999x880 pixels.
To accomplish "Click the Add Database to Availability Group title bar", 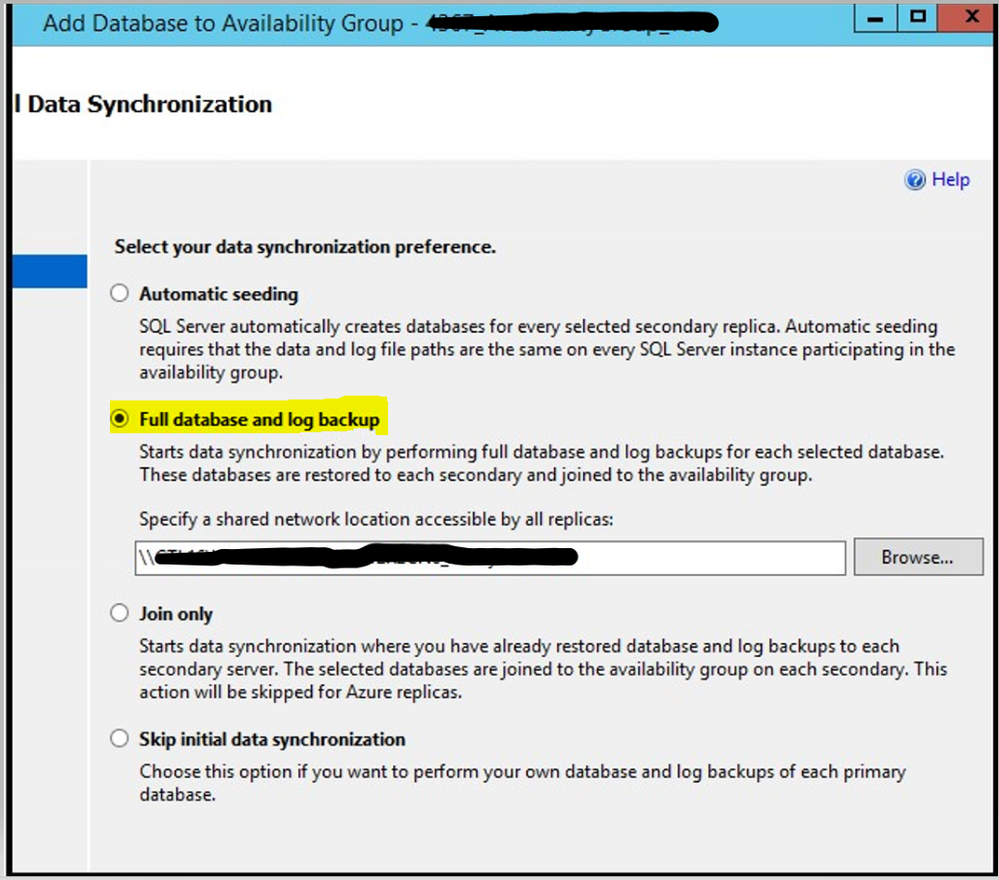I will 223,24.
